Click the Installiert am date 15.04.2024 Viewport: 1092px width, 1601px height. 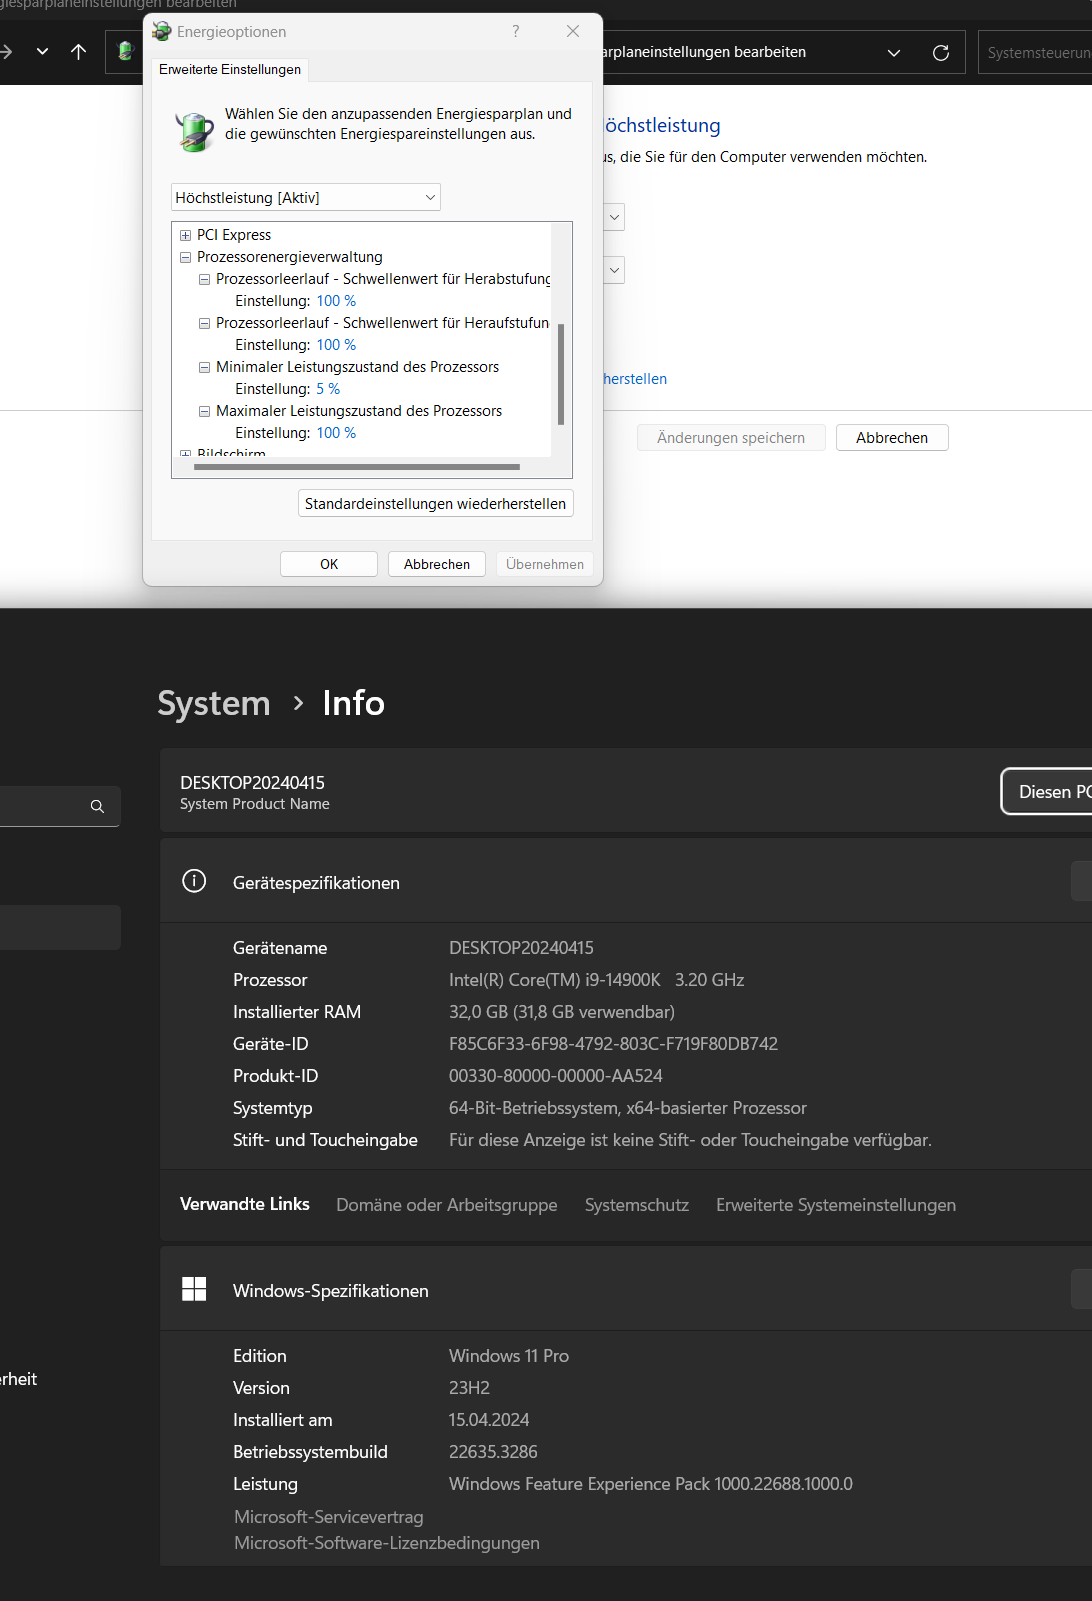point(489,1420)
